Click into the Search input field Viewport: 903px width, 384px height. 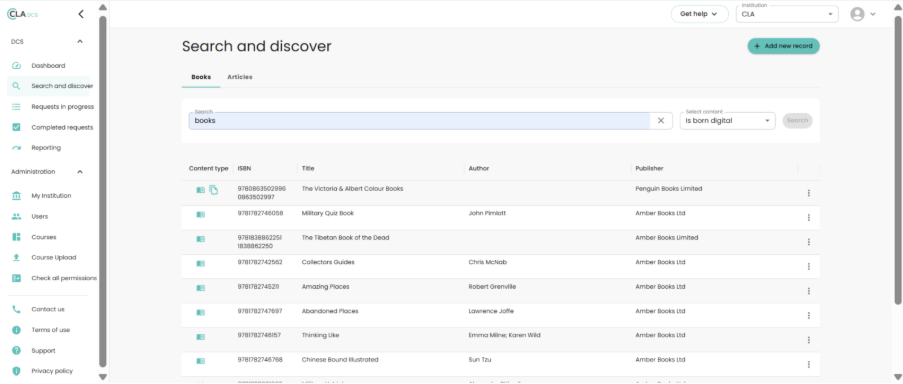pyautogui.click(x=420, y=121)
